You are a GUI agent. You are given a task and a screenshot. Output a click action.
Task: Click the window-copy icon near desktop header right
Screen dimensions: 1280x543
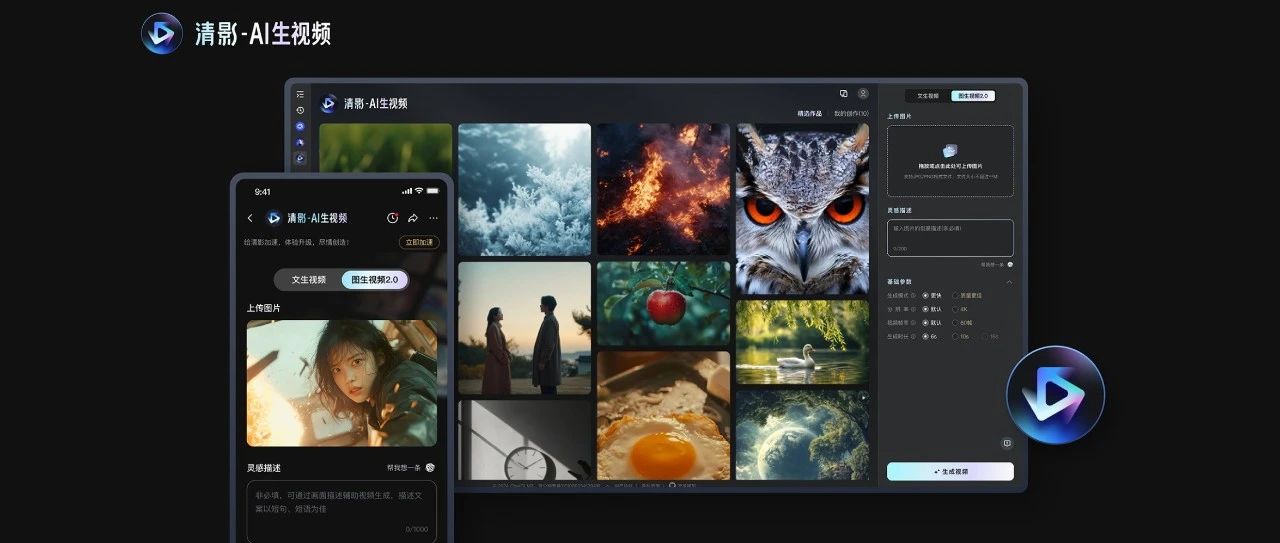click(x=843, y=93)
